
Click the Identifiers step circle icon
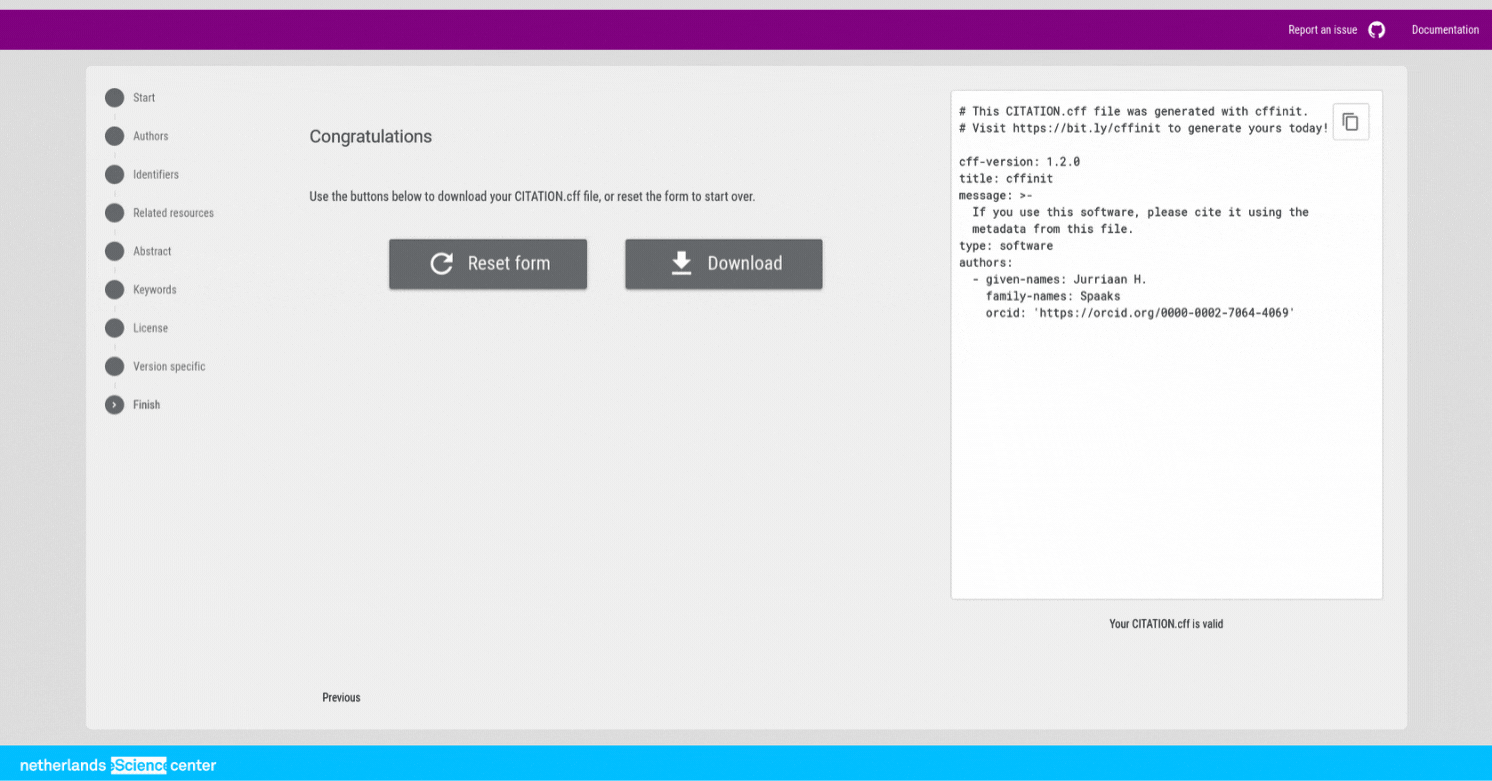click(x=115, y=175)
